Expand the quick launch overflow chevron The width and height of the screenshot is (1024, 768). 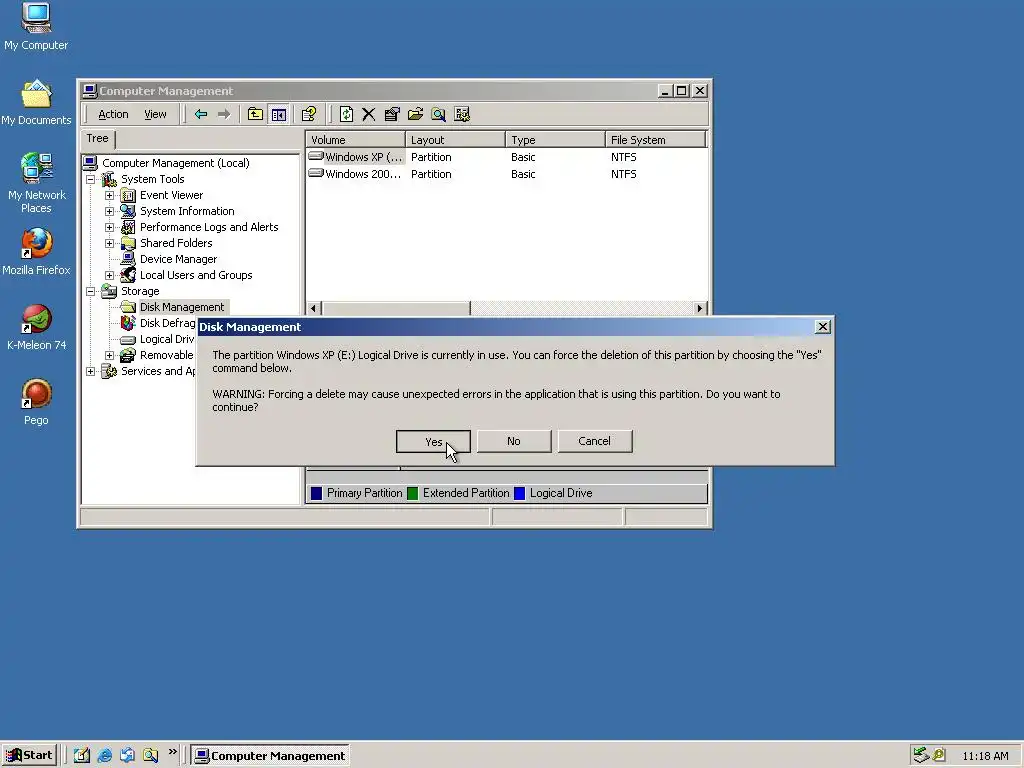[x=172, y=752]
